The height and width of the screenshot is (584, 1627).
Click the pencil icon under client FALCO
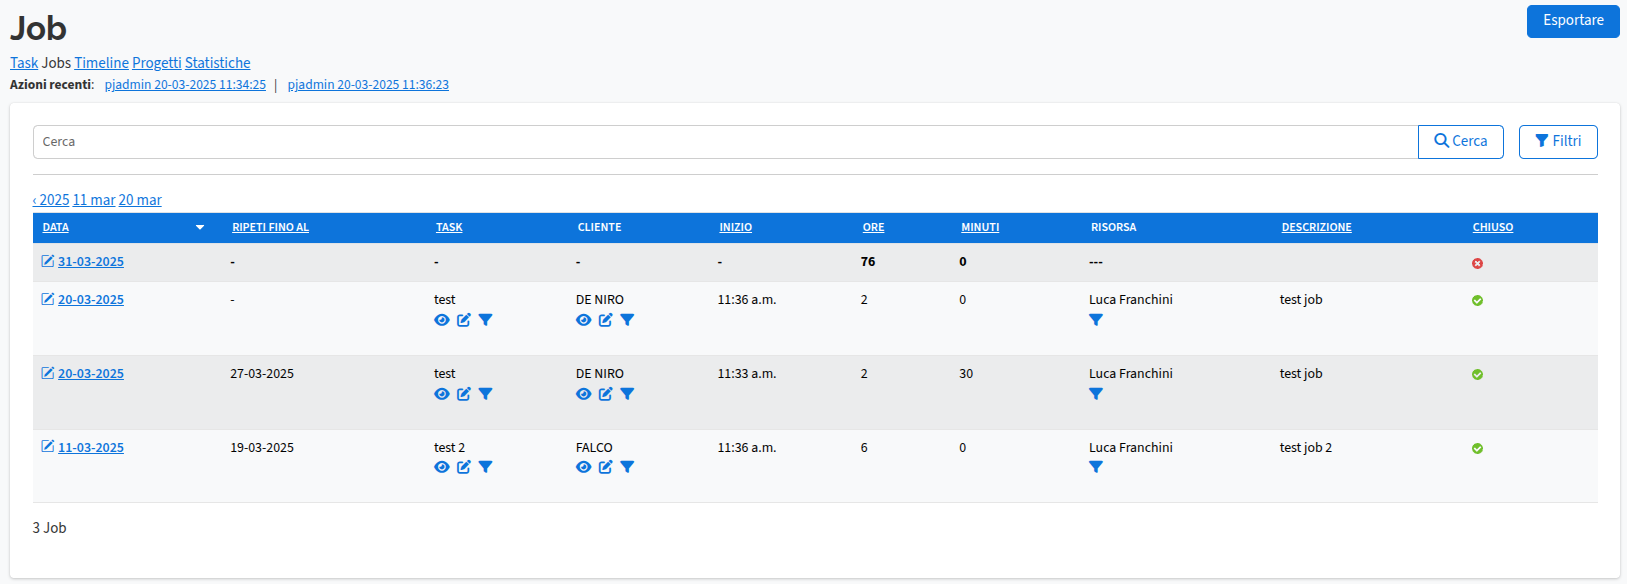(606, 467)
